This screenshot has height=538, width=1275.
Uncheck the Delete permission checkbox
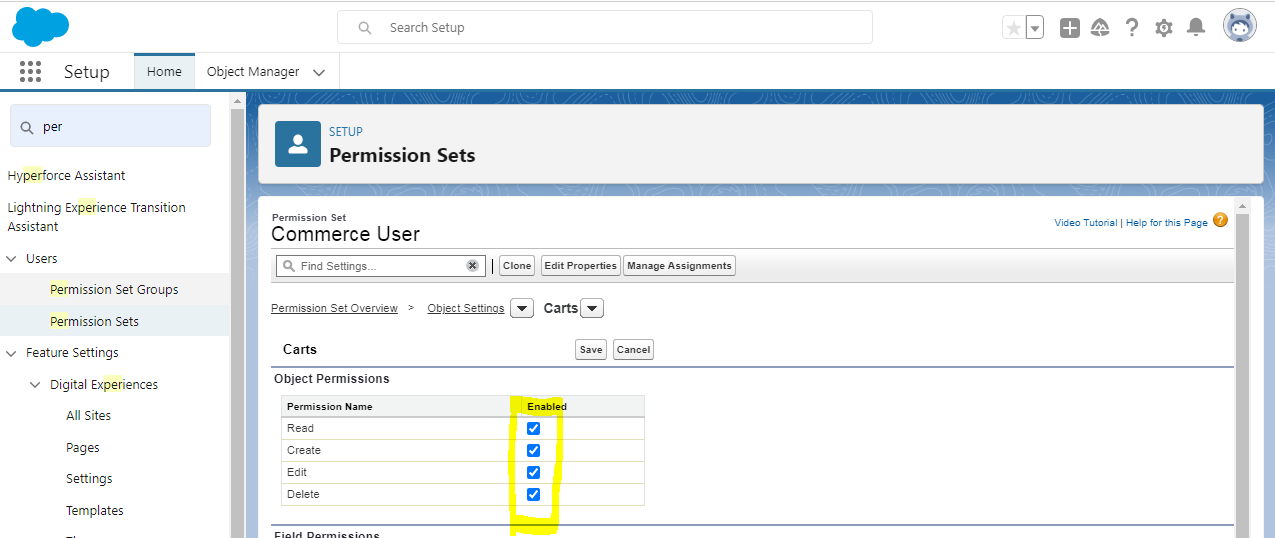coord(533,494)
